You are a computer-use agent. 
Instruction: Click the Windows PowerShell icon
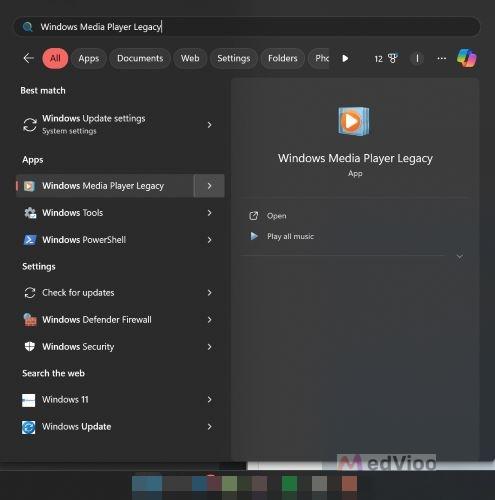coord(30,240)
